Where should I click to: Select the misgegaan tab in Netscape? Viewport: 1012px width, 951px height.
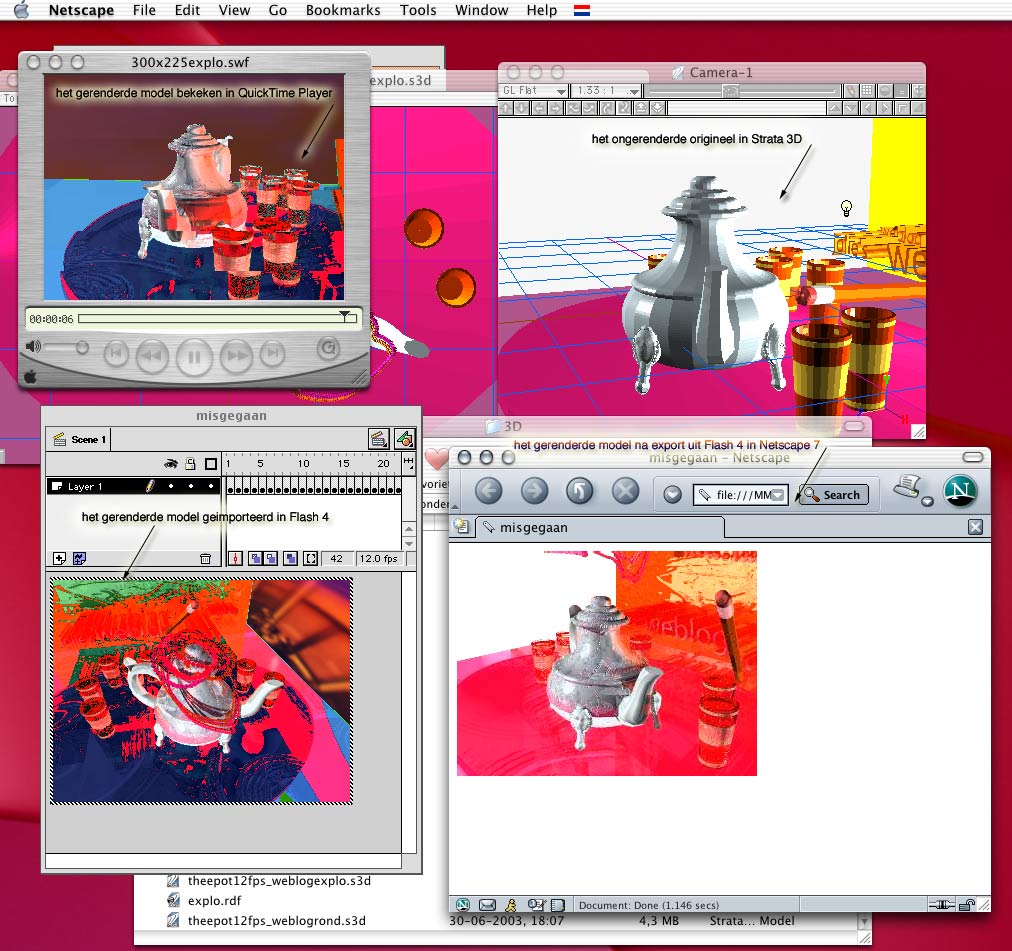click(x=599, y=527)
